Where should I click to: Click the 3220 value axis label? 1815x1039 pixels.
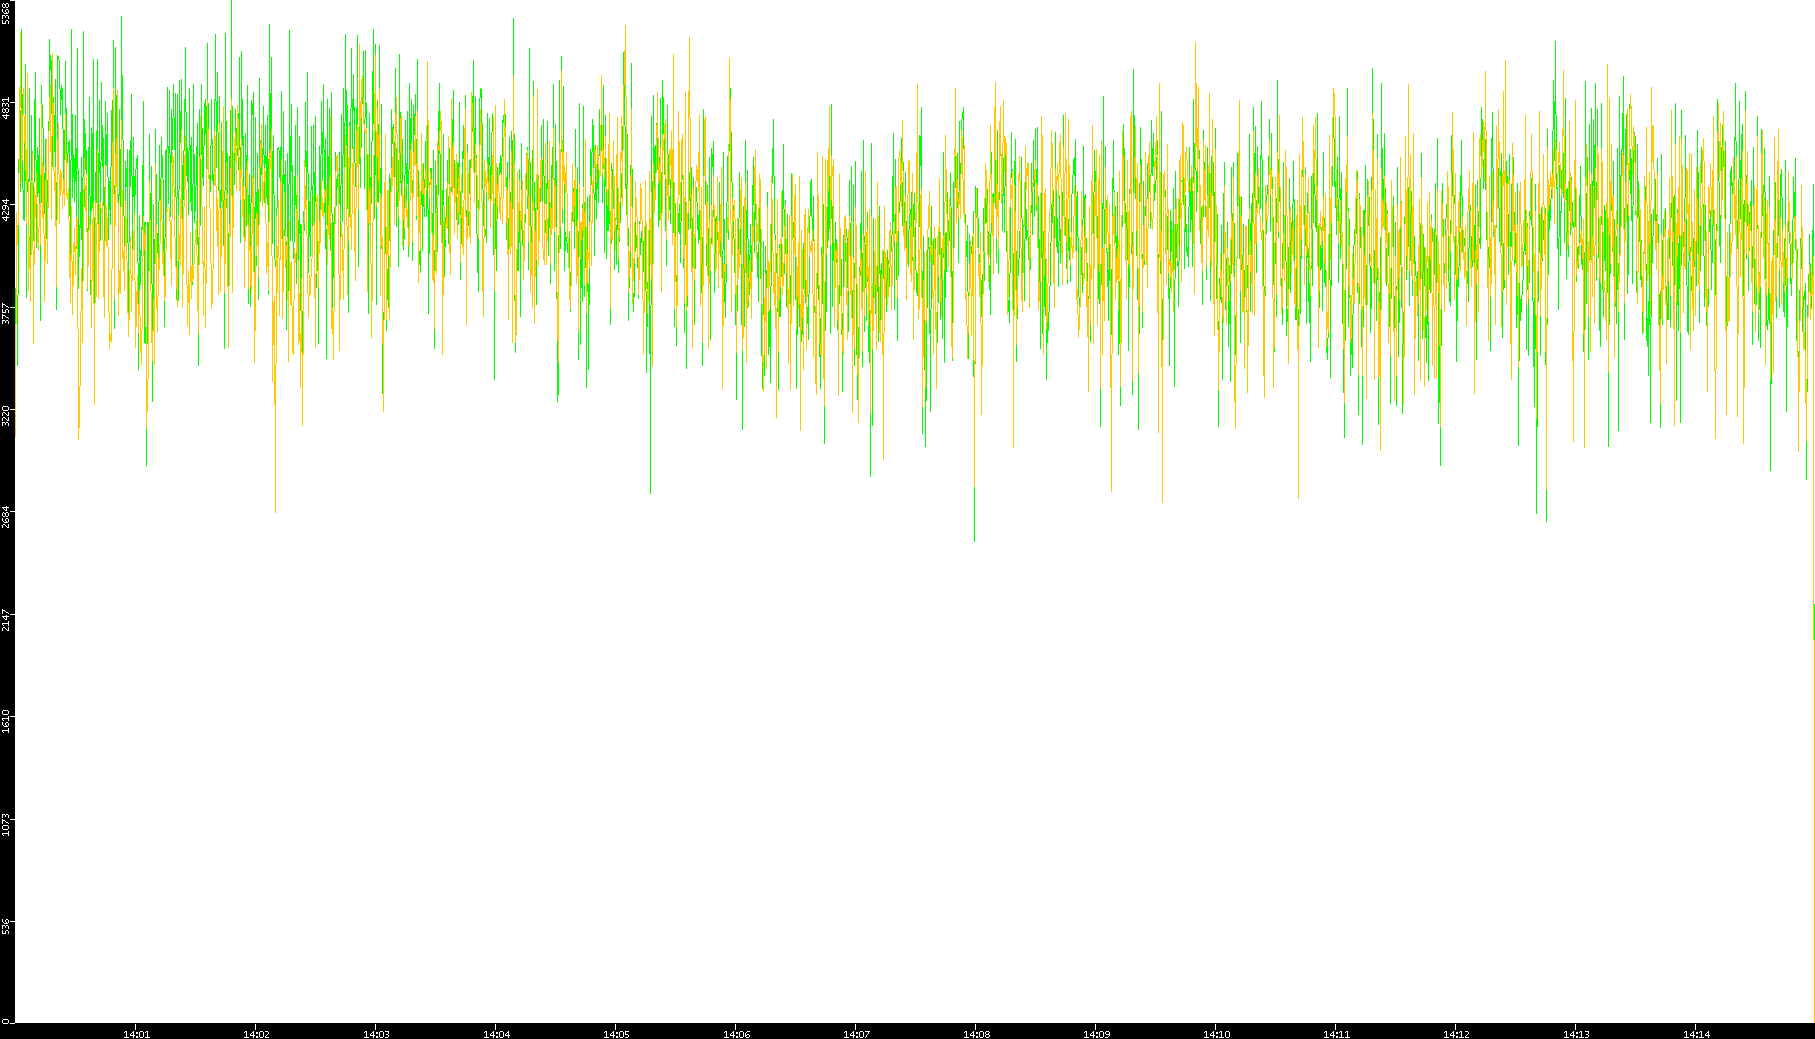[x=7, y=415]
